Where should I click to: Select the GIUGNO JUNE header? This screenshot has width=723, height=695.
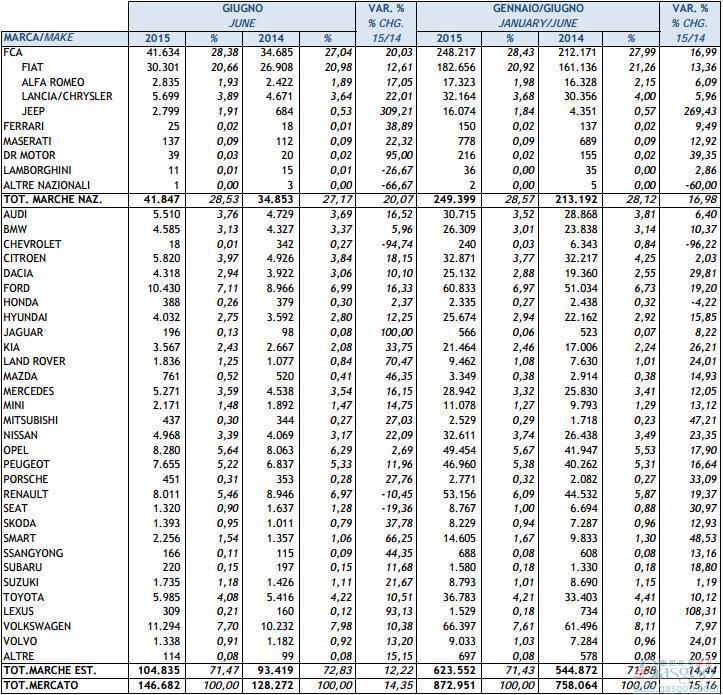click(x=242, y=16)
